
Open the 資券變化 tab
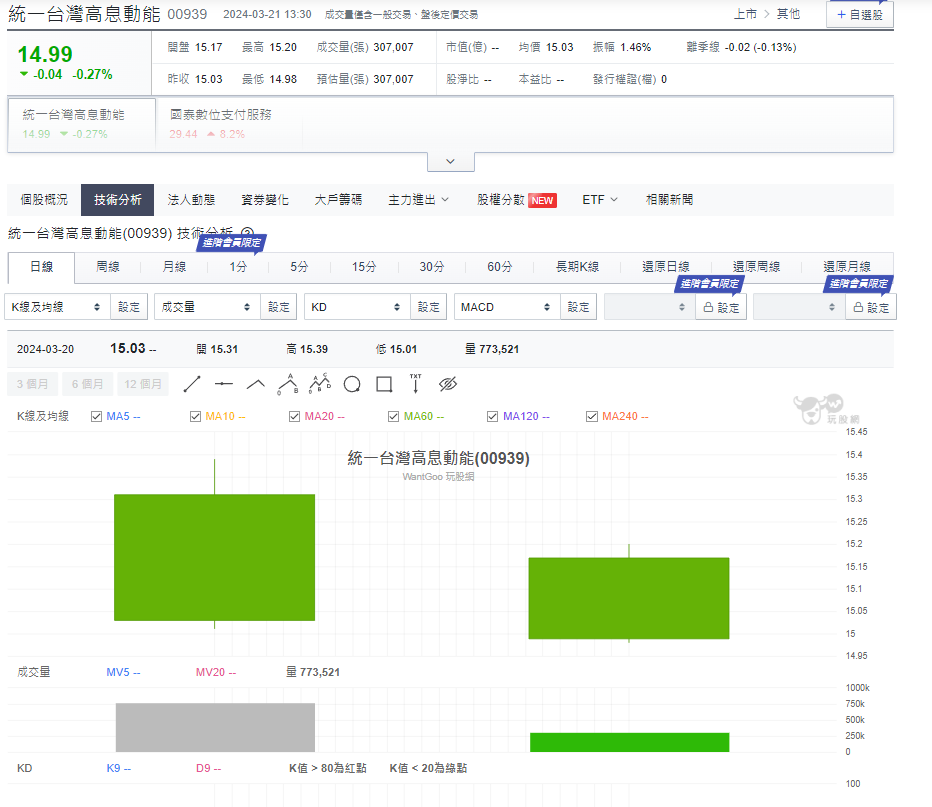pos(265,200)
